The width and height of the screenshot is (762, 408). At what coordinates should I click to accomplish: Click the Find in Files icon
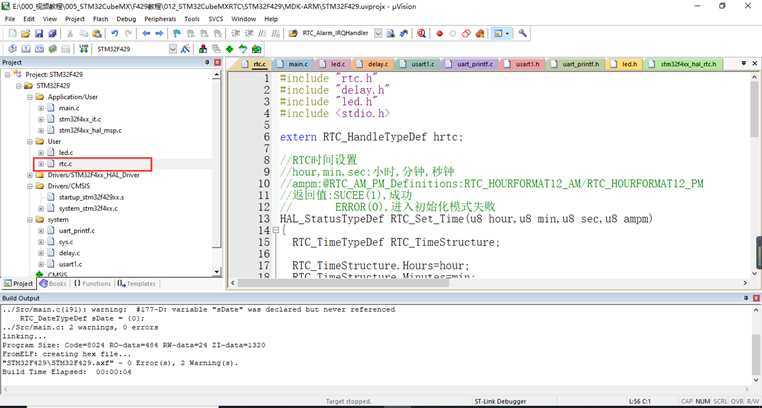click(x=293, y=34)
